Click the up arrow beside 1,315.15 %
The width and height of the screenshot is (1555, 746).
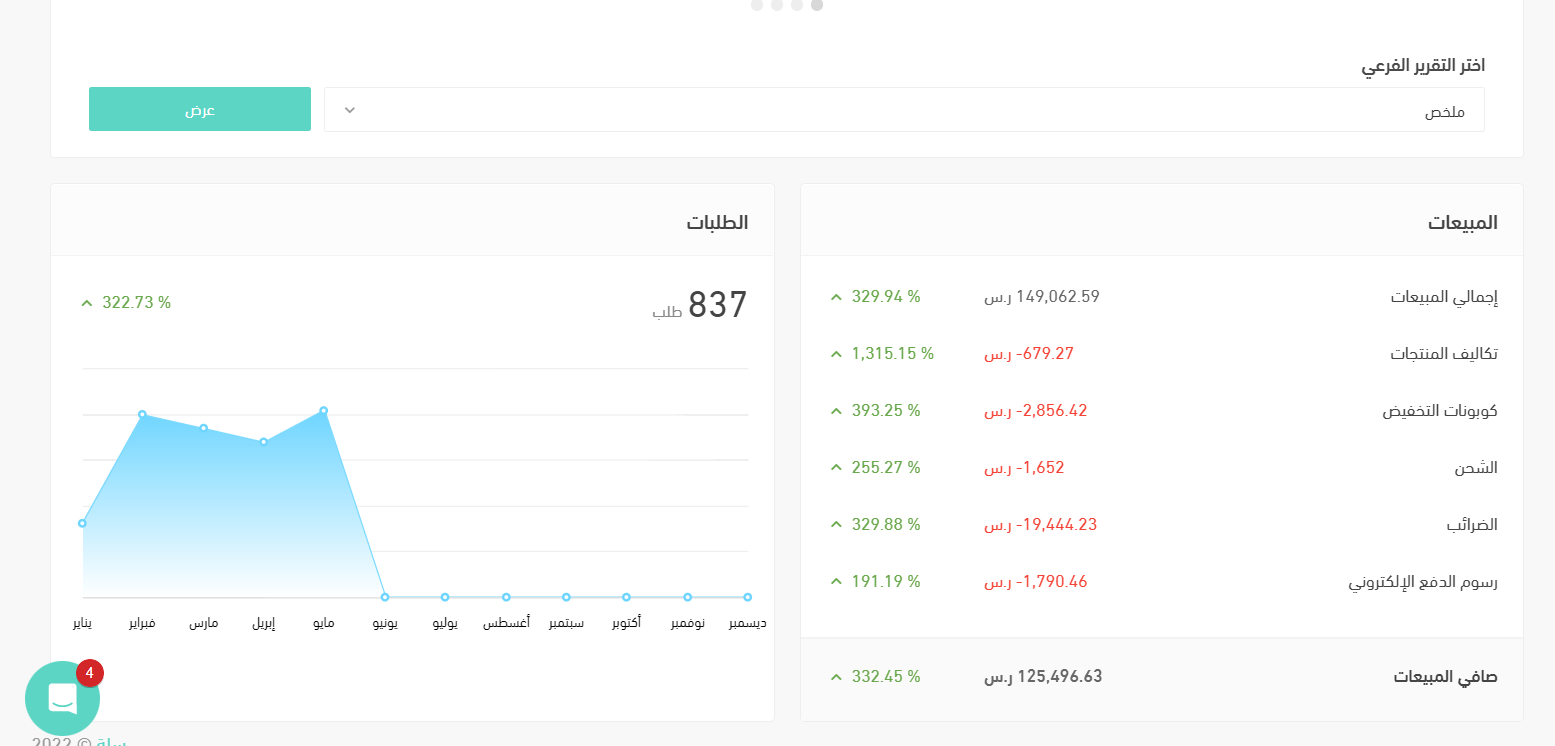pyautogui.click(x=836, y=354)
